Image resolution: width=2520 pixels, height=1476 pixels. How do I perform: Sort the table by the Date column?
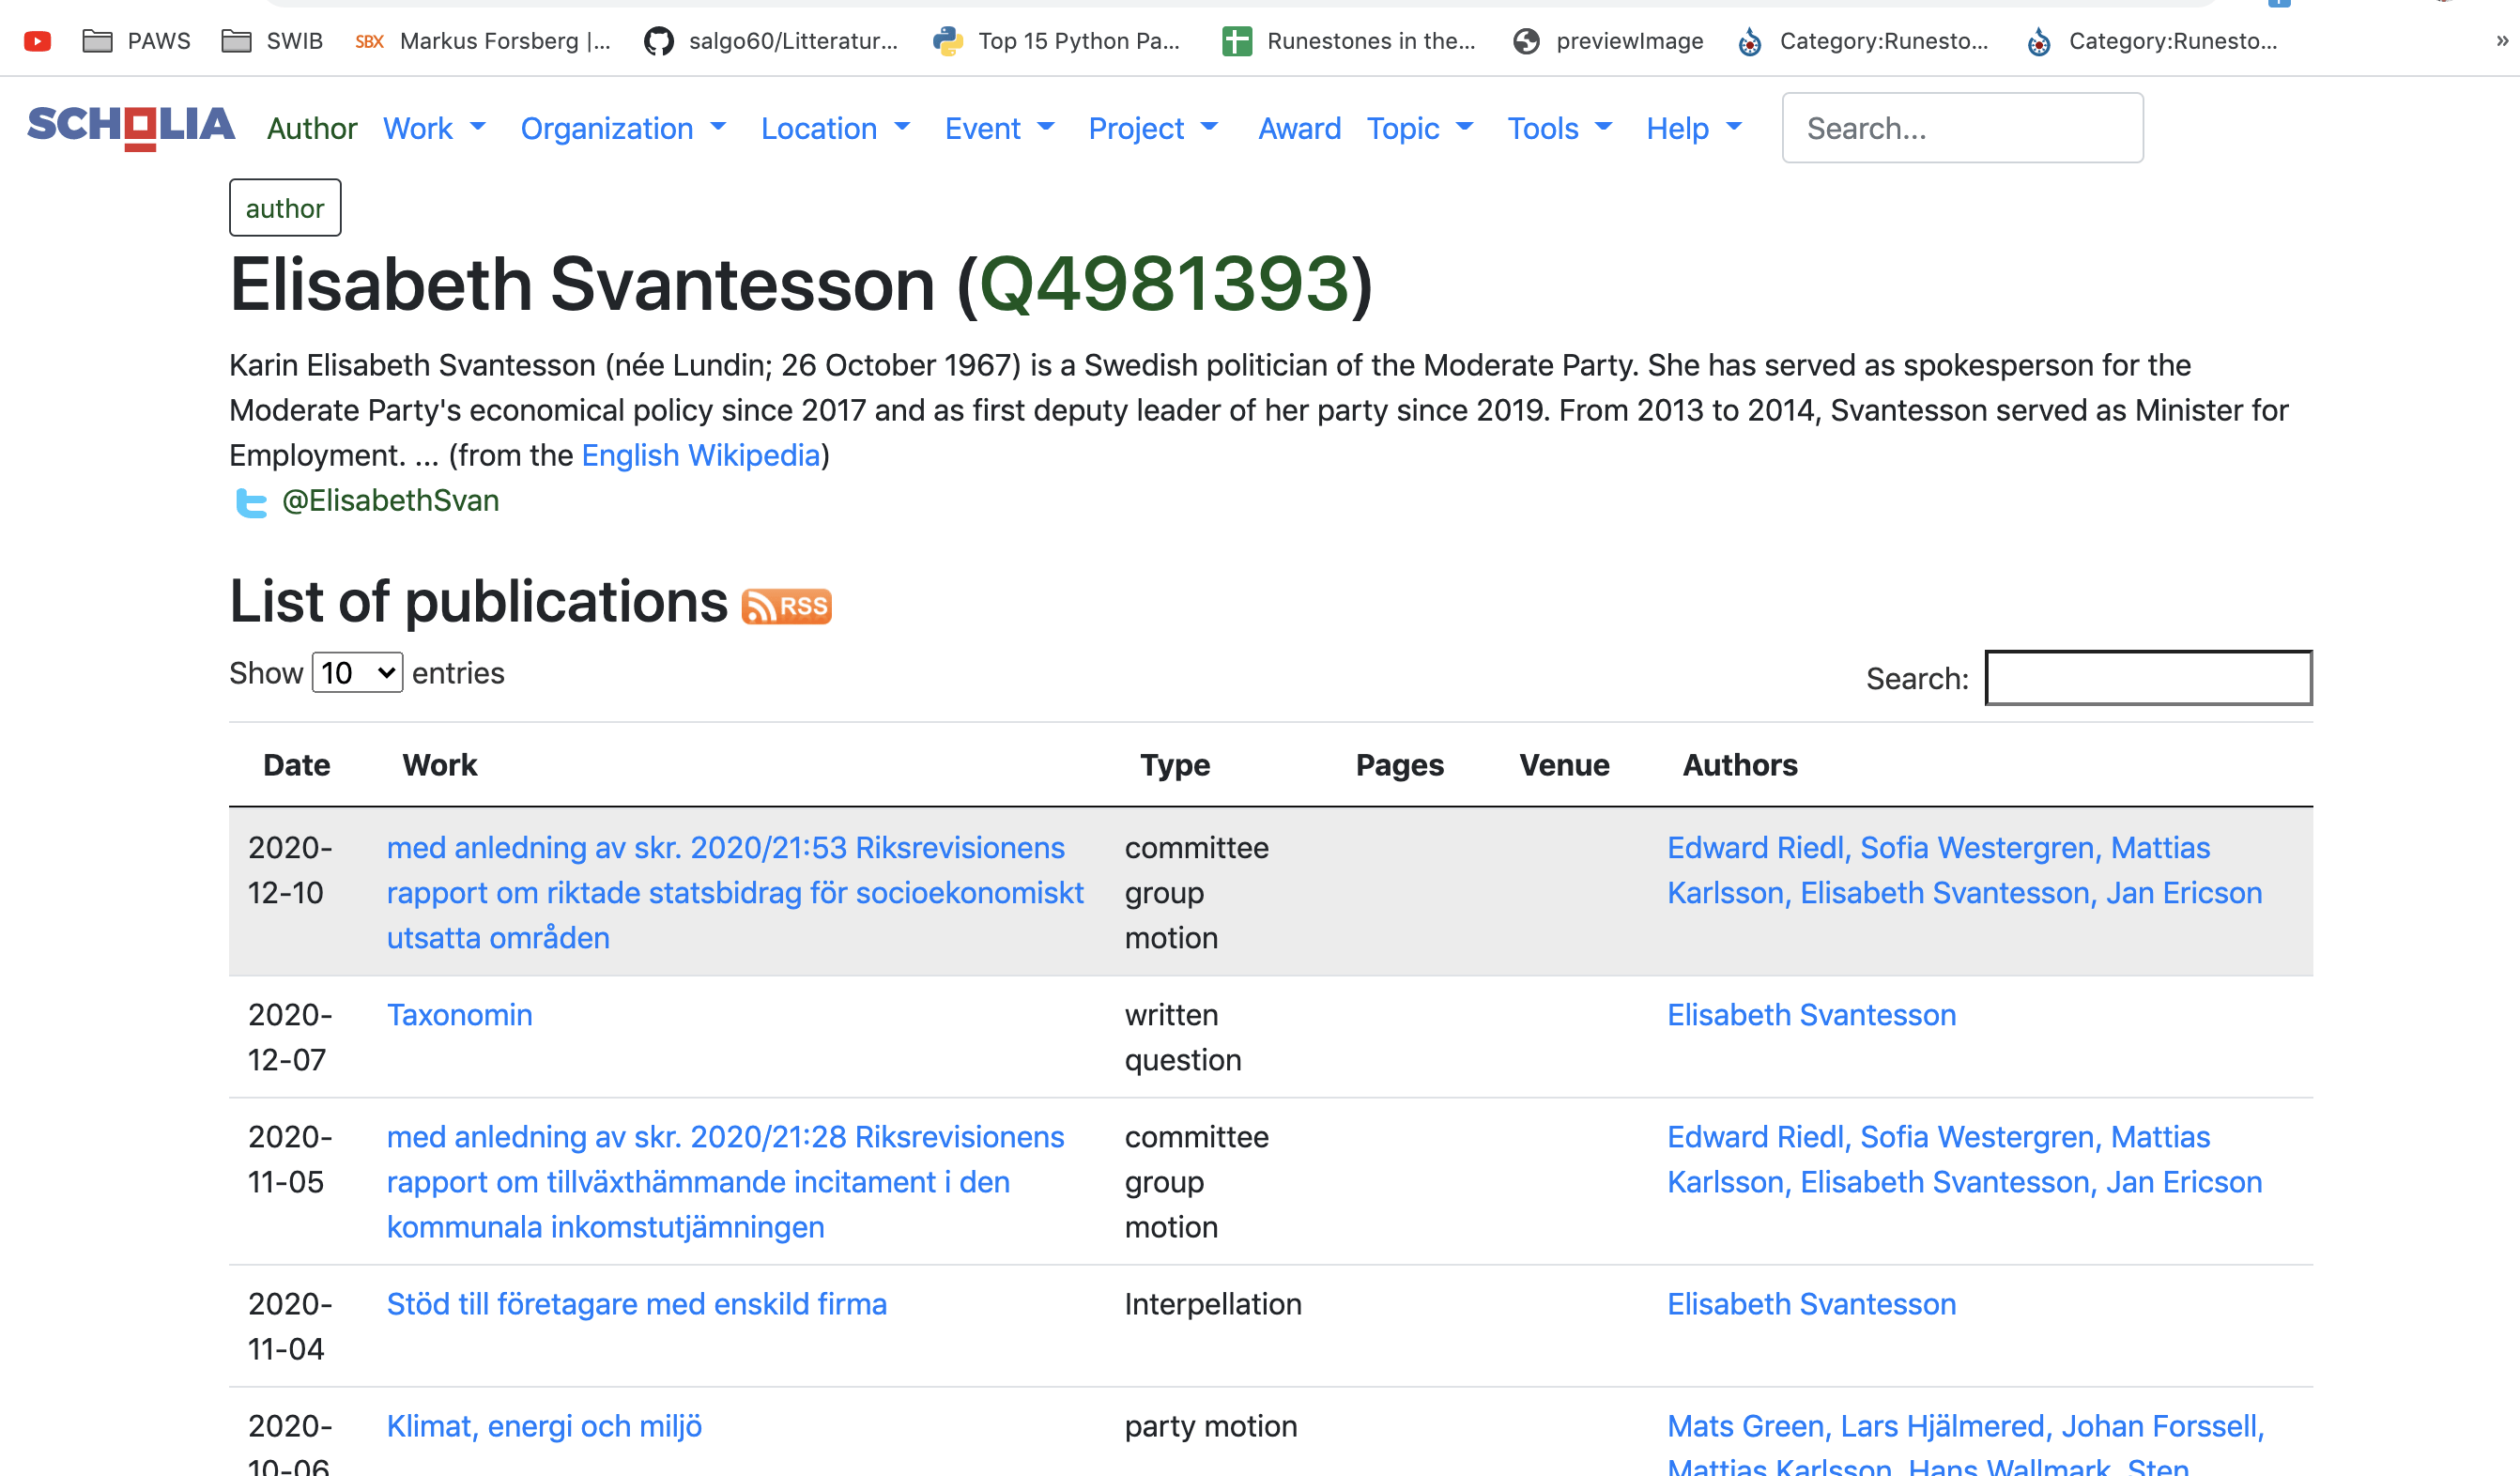[x=296, y=765]
